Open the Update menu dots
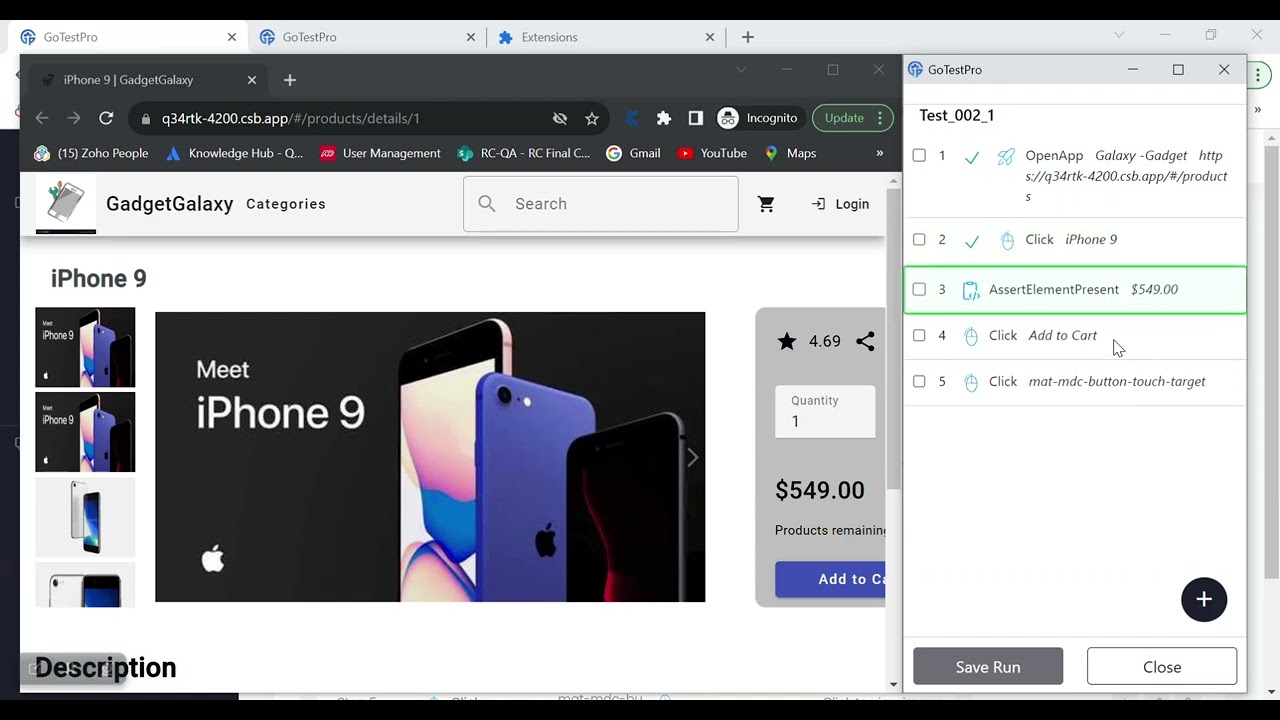This screenshot has height=720, width=1280. coord(880,118)
